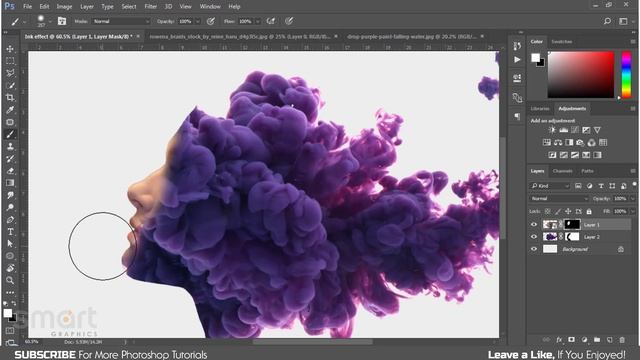Open the collapsed Actions panel play icon
The width and height of the screenshot is (640, 360).
tap(517, 60)
